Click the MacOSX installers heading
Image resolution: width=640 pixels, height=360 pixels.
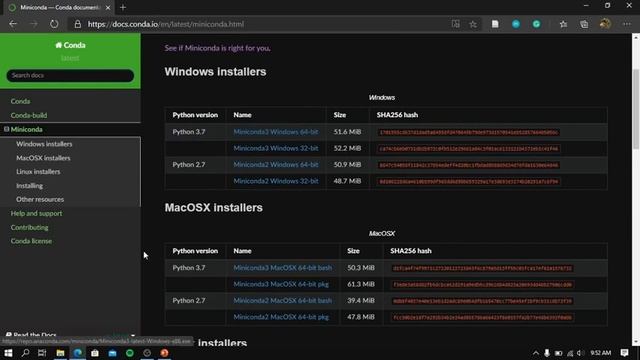(x=213, y=208)
